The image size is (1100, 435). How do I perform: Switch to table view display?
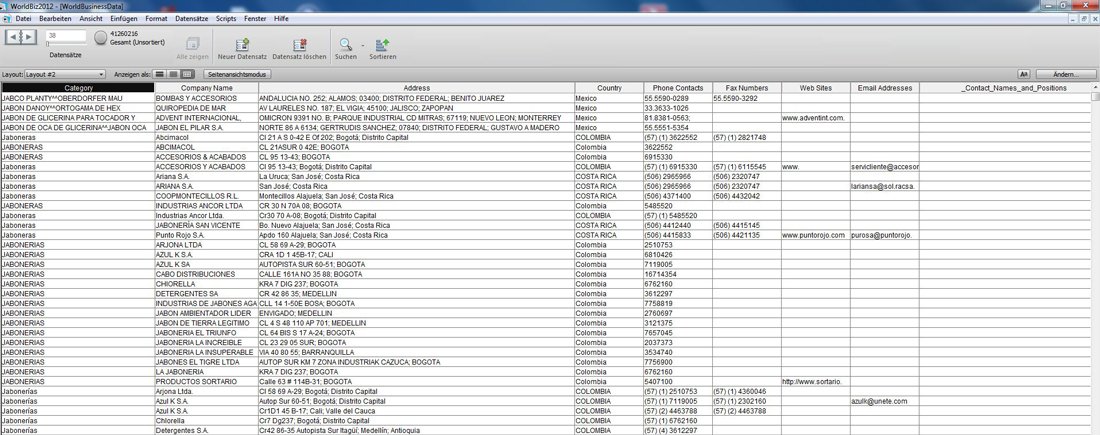click(x=187, y=74)
